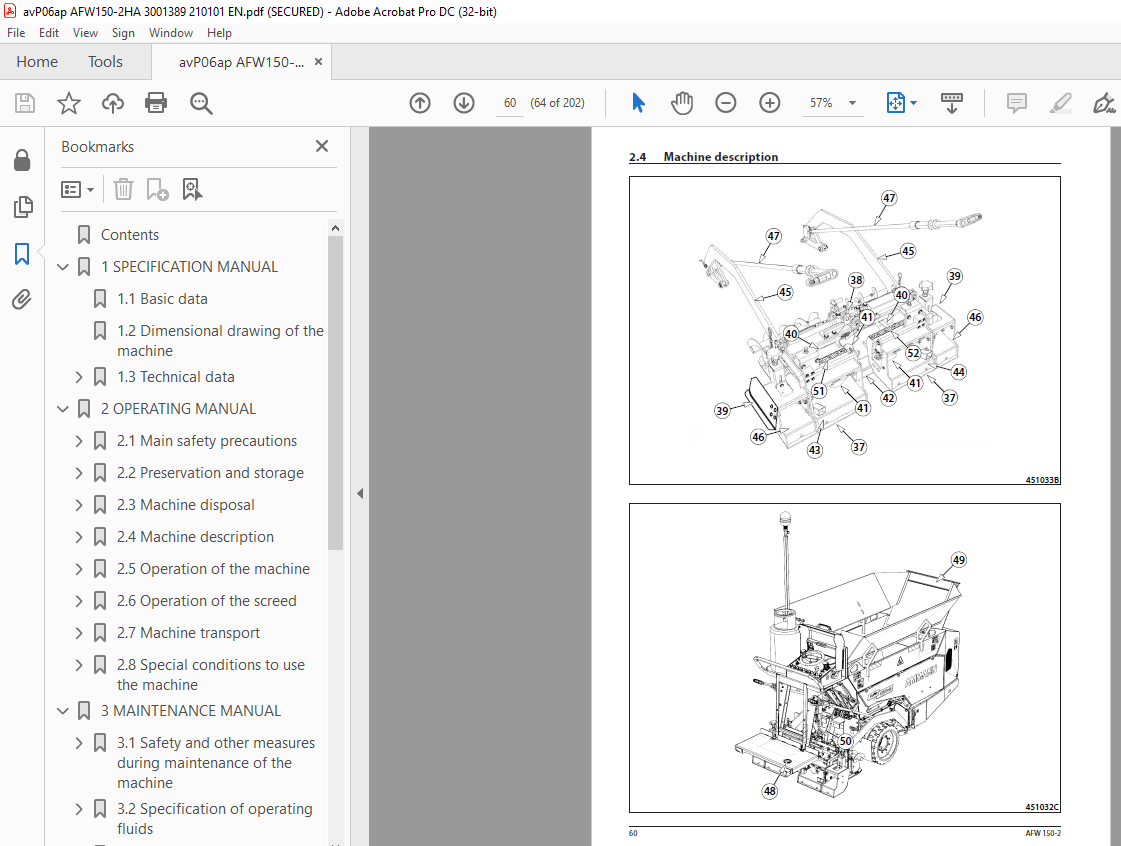1121x846 pixels.
Task: Collapse 3 MAINTENANCE MANUAL bookmark
Action: coord(63,711)
